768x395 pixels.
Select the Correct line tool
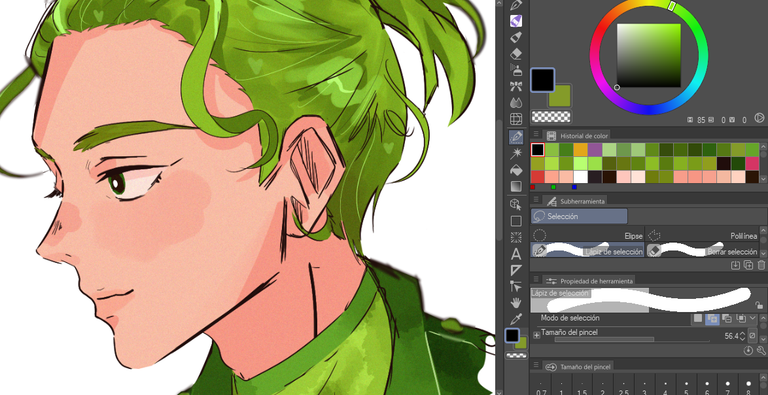pos(516,286)
